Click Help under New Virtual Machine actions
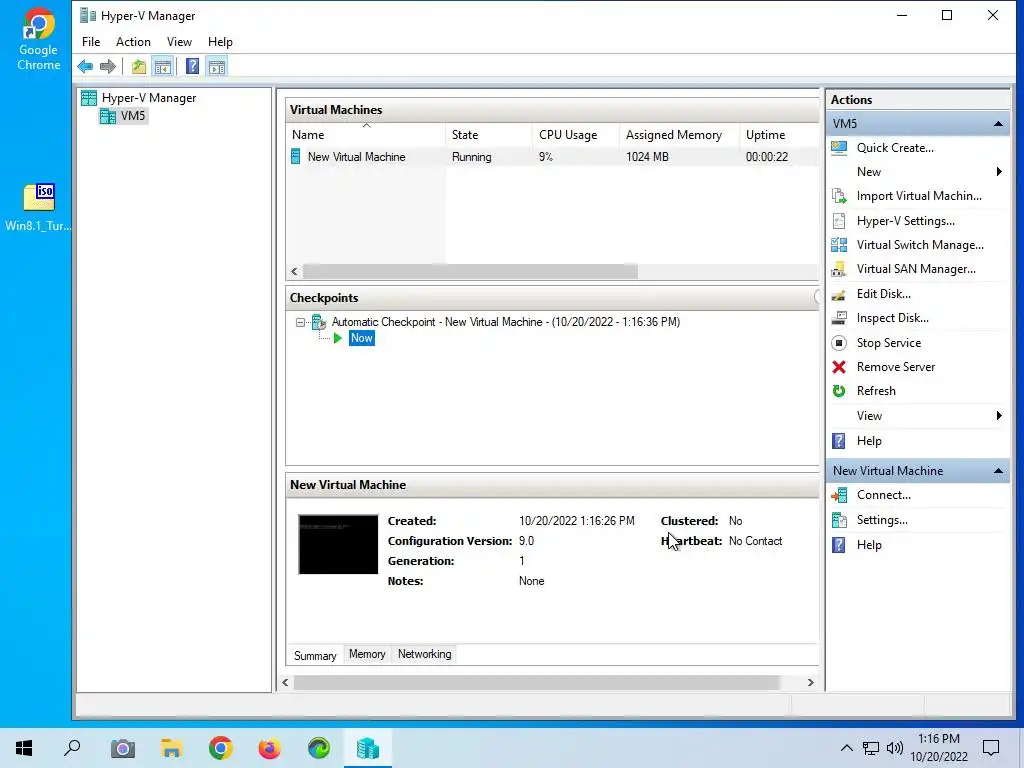 869,545
